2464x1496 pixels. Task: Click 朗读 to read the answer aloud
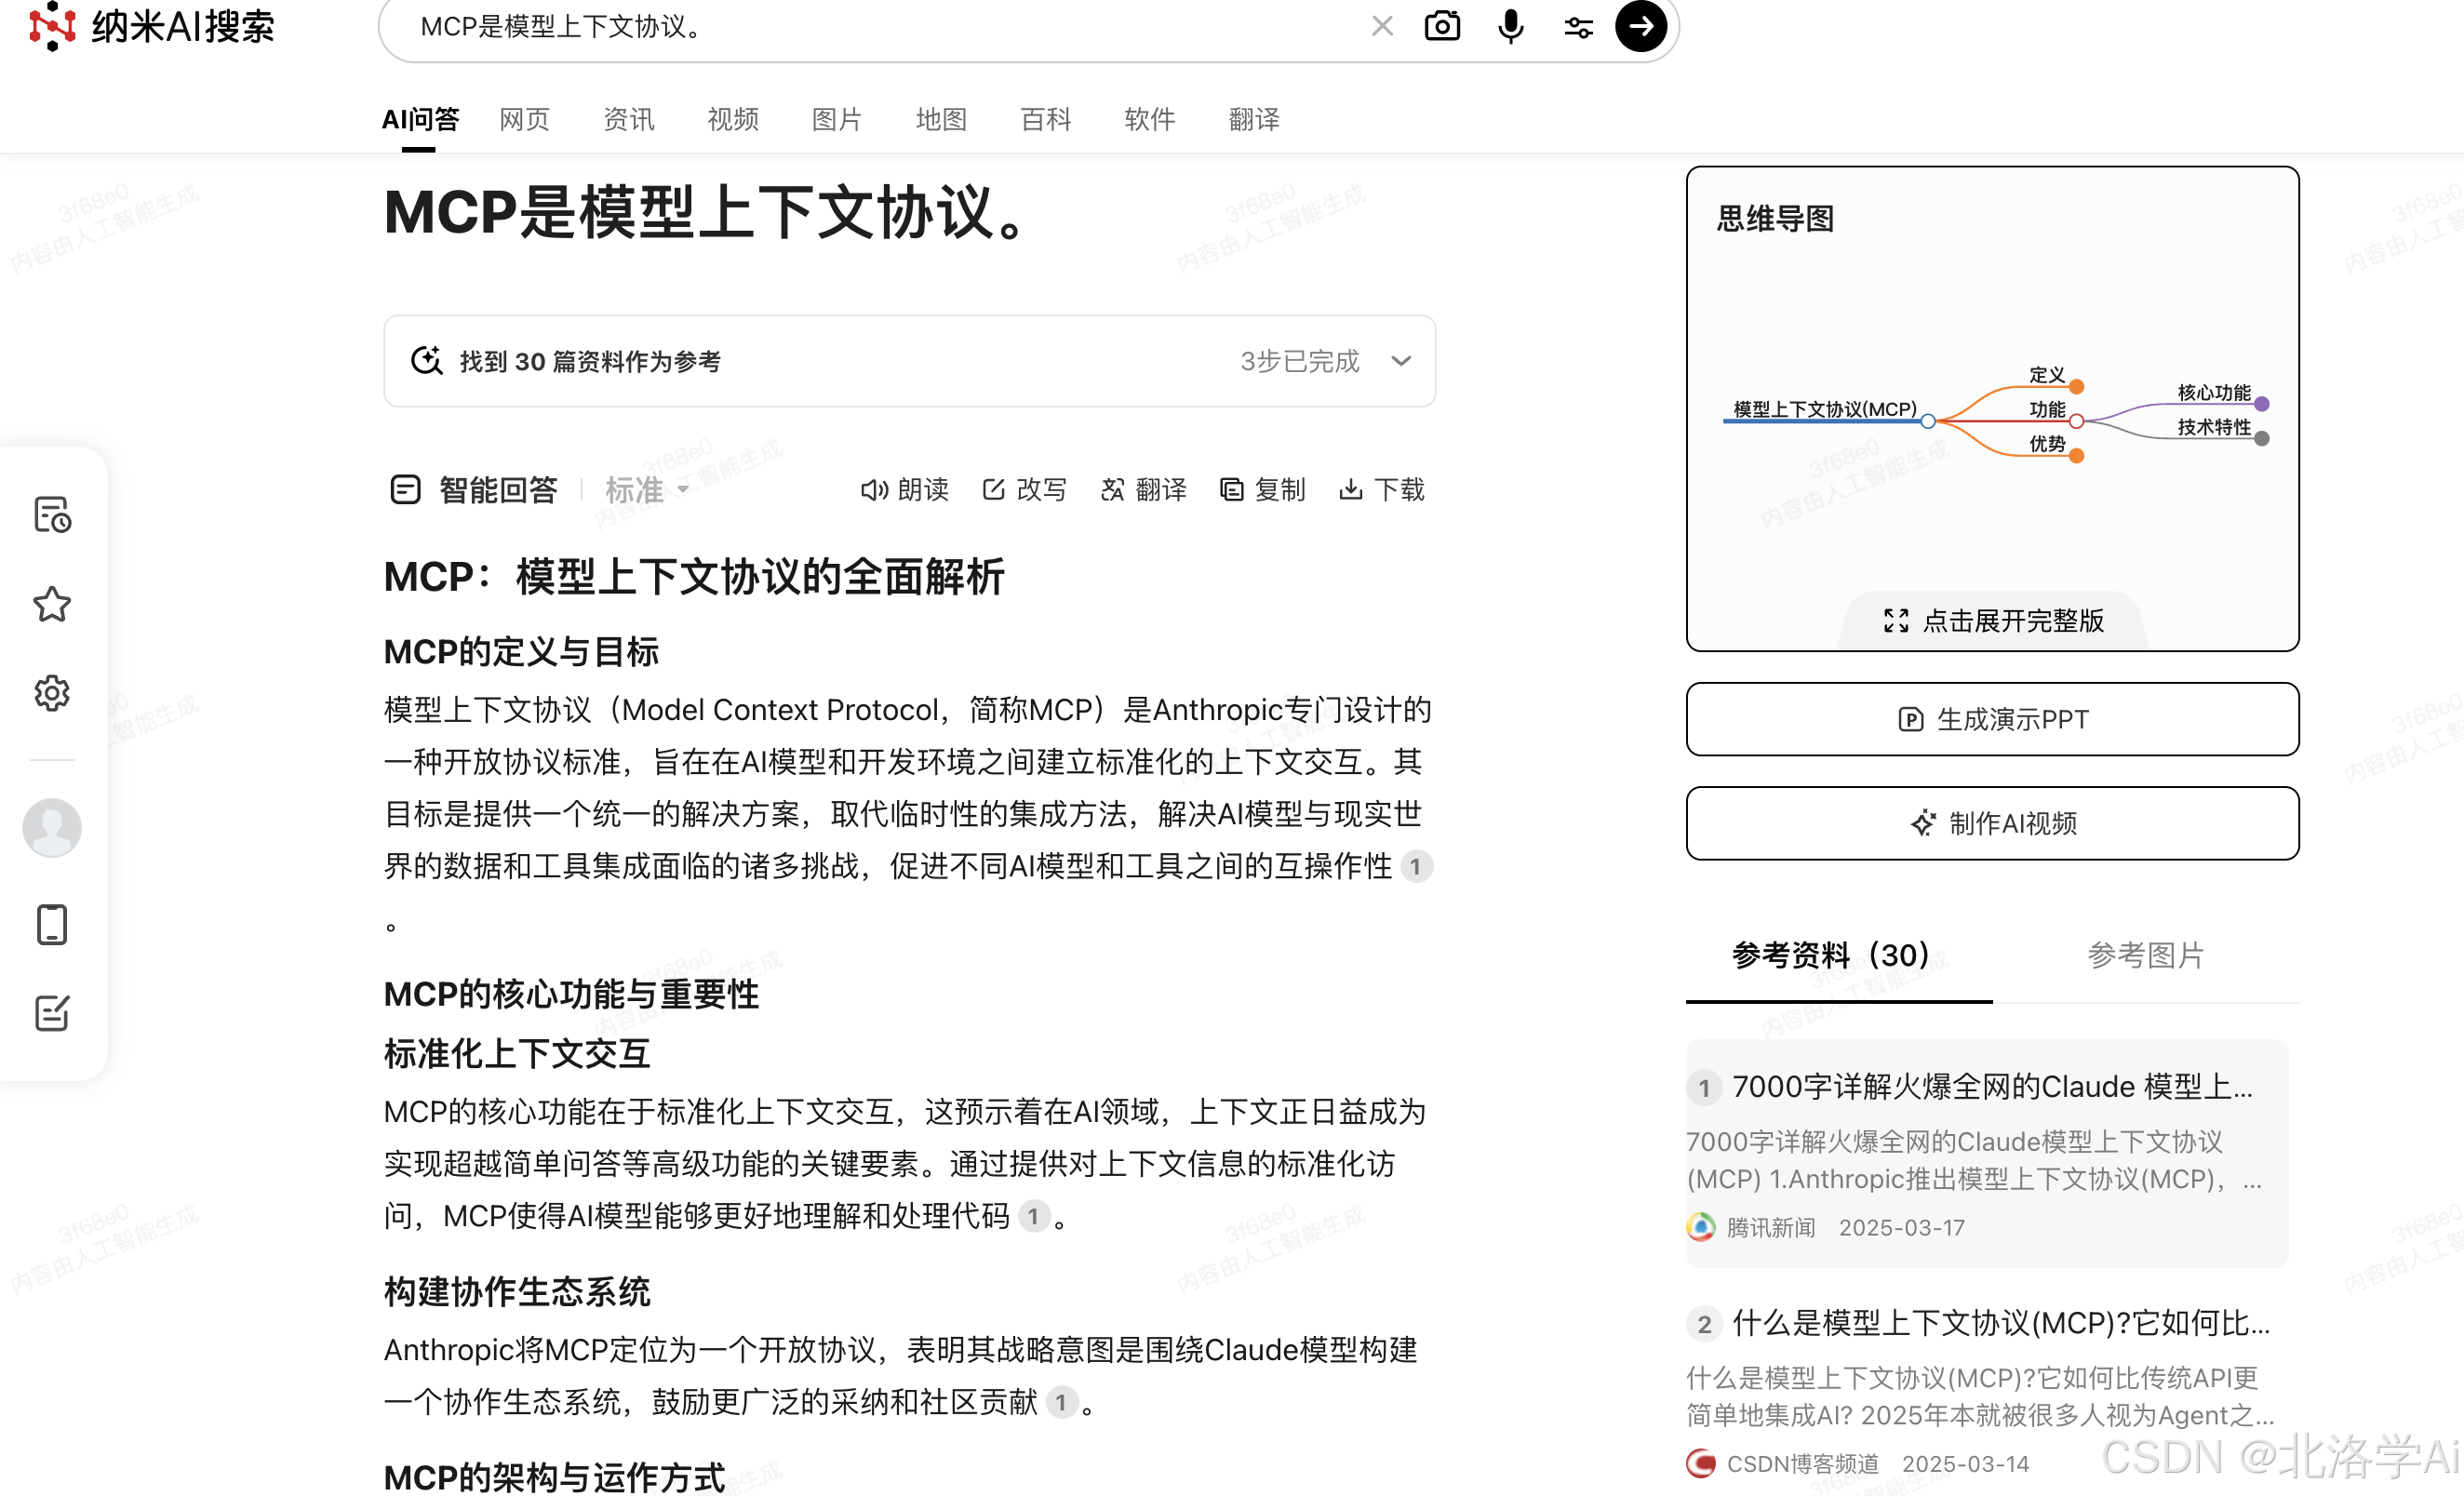point(904,490)
